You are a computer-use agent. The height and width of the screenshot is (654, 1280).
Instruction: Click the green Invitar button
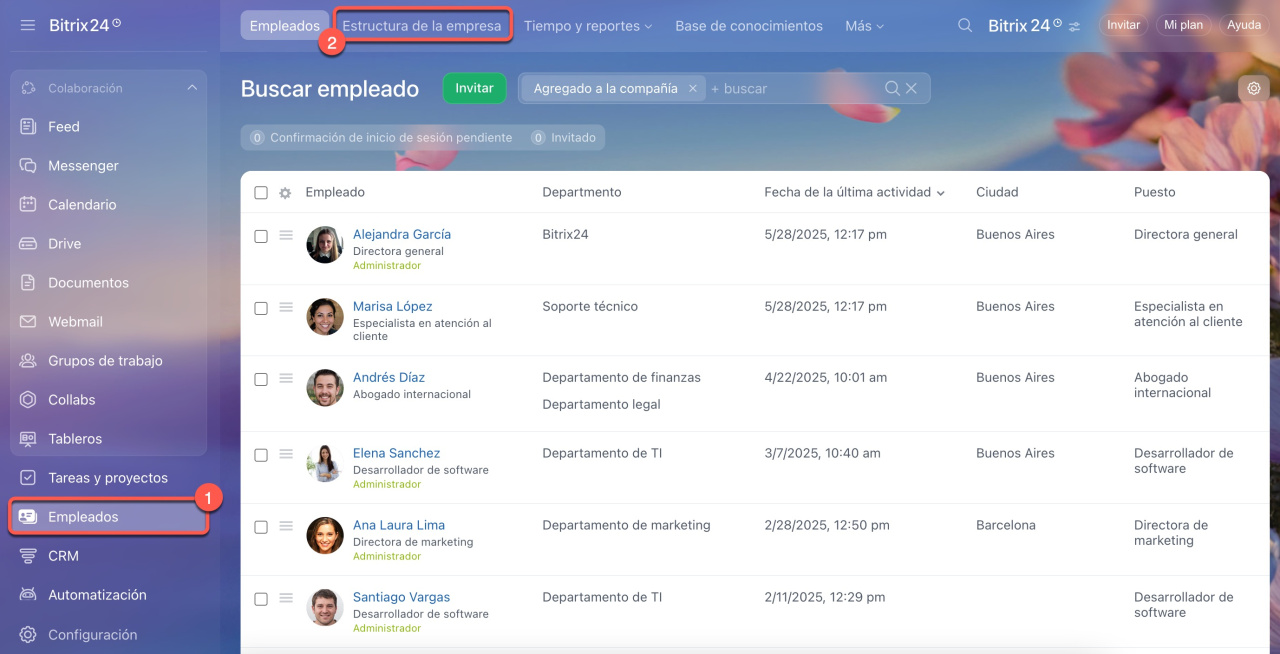point(474,88)
